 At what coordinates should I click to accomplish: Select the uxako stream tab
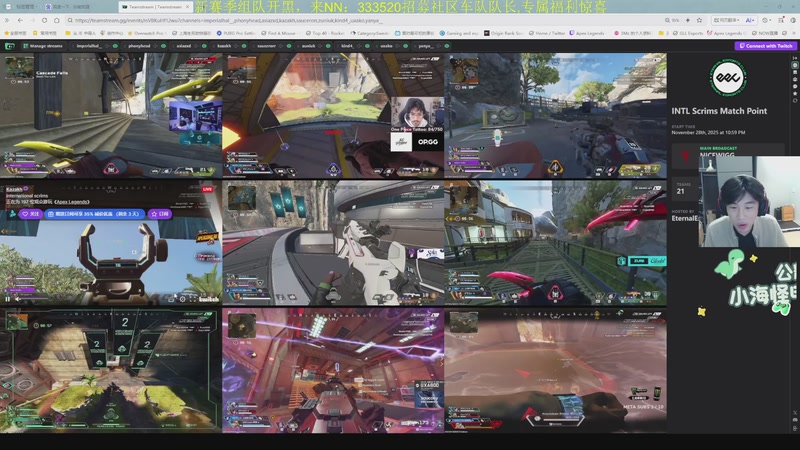(386, 46)
